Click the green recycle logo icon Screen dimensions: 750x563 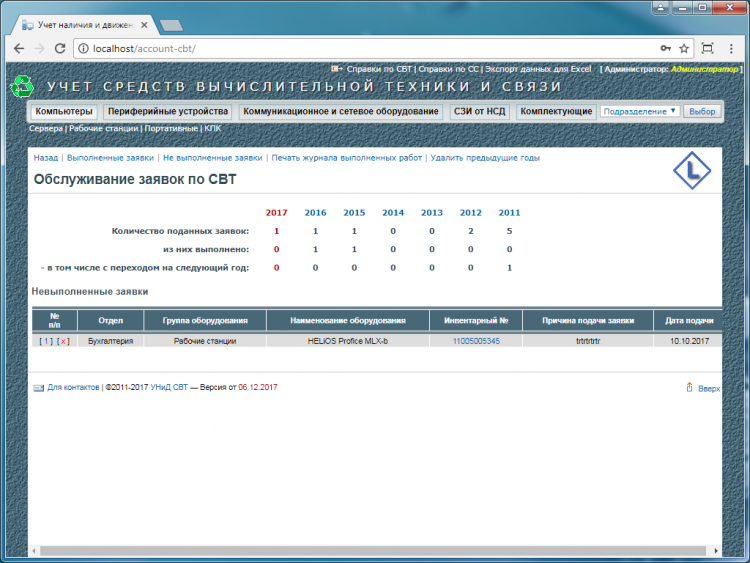tap(22, 87)
